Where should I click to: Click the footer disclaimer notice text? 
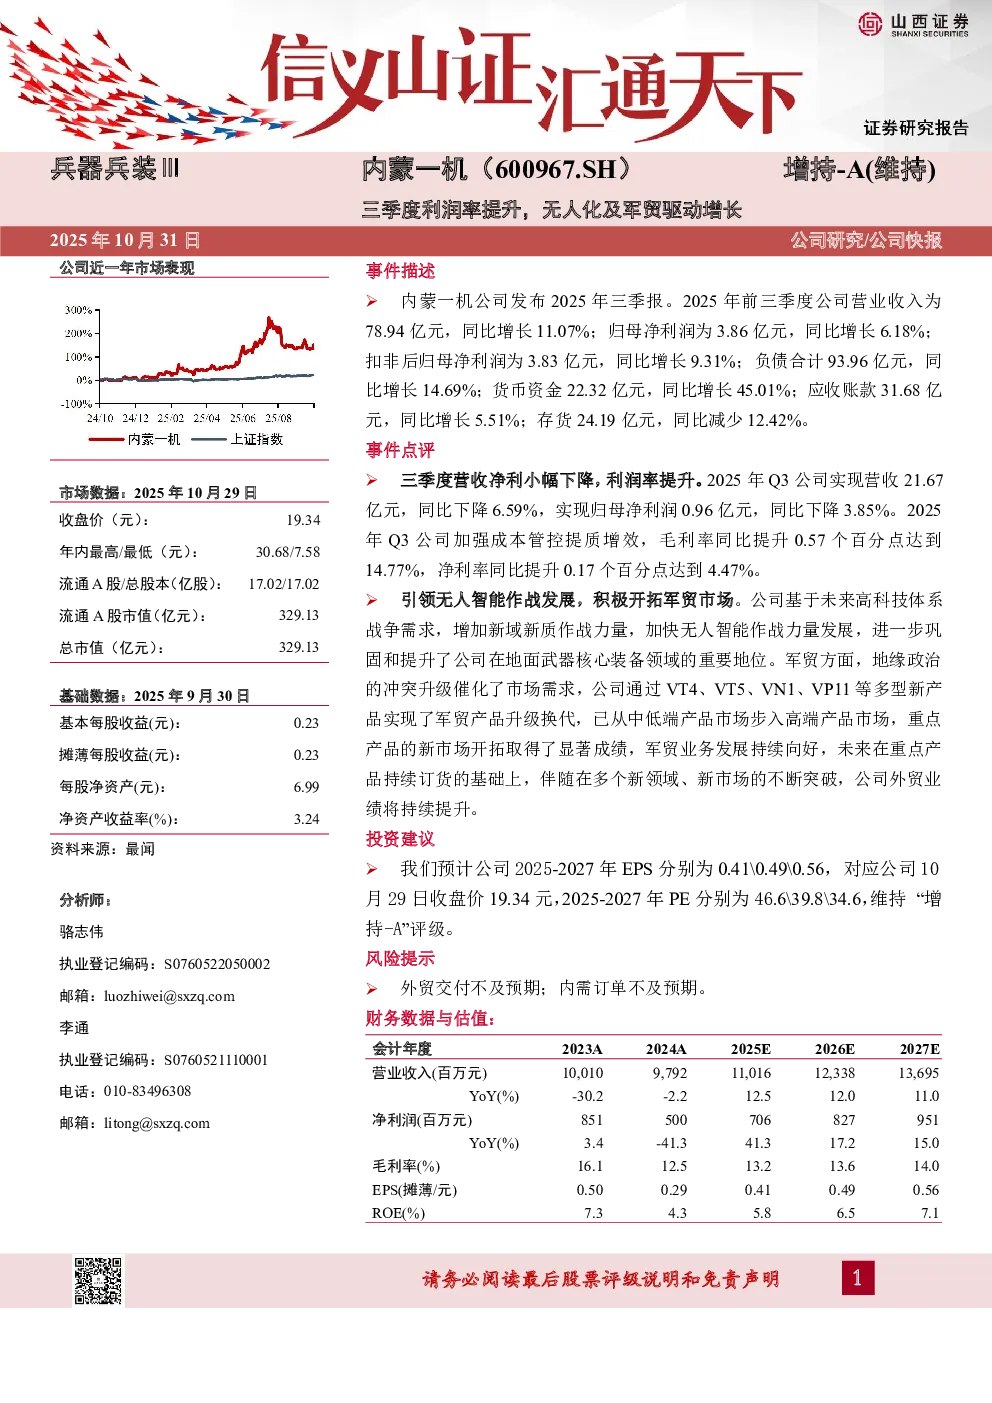[x=600, y=1279]
